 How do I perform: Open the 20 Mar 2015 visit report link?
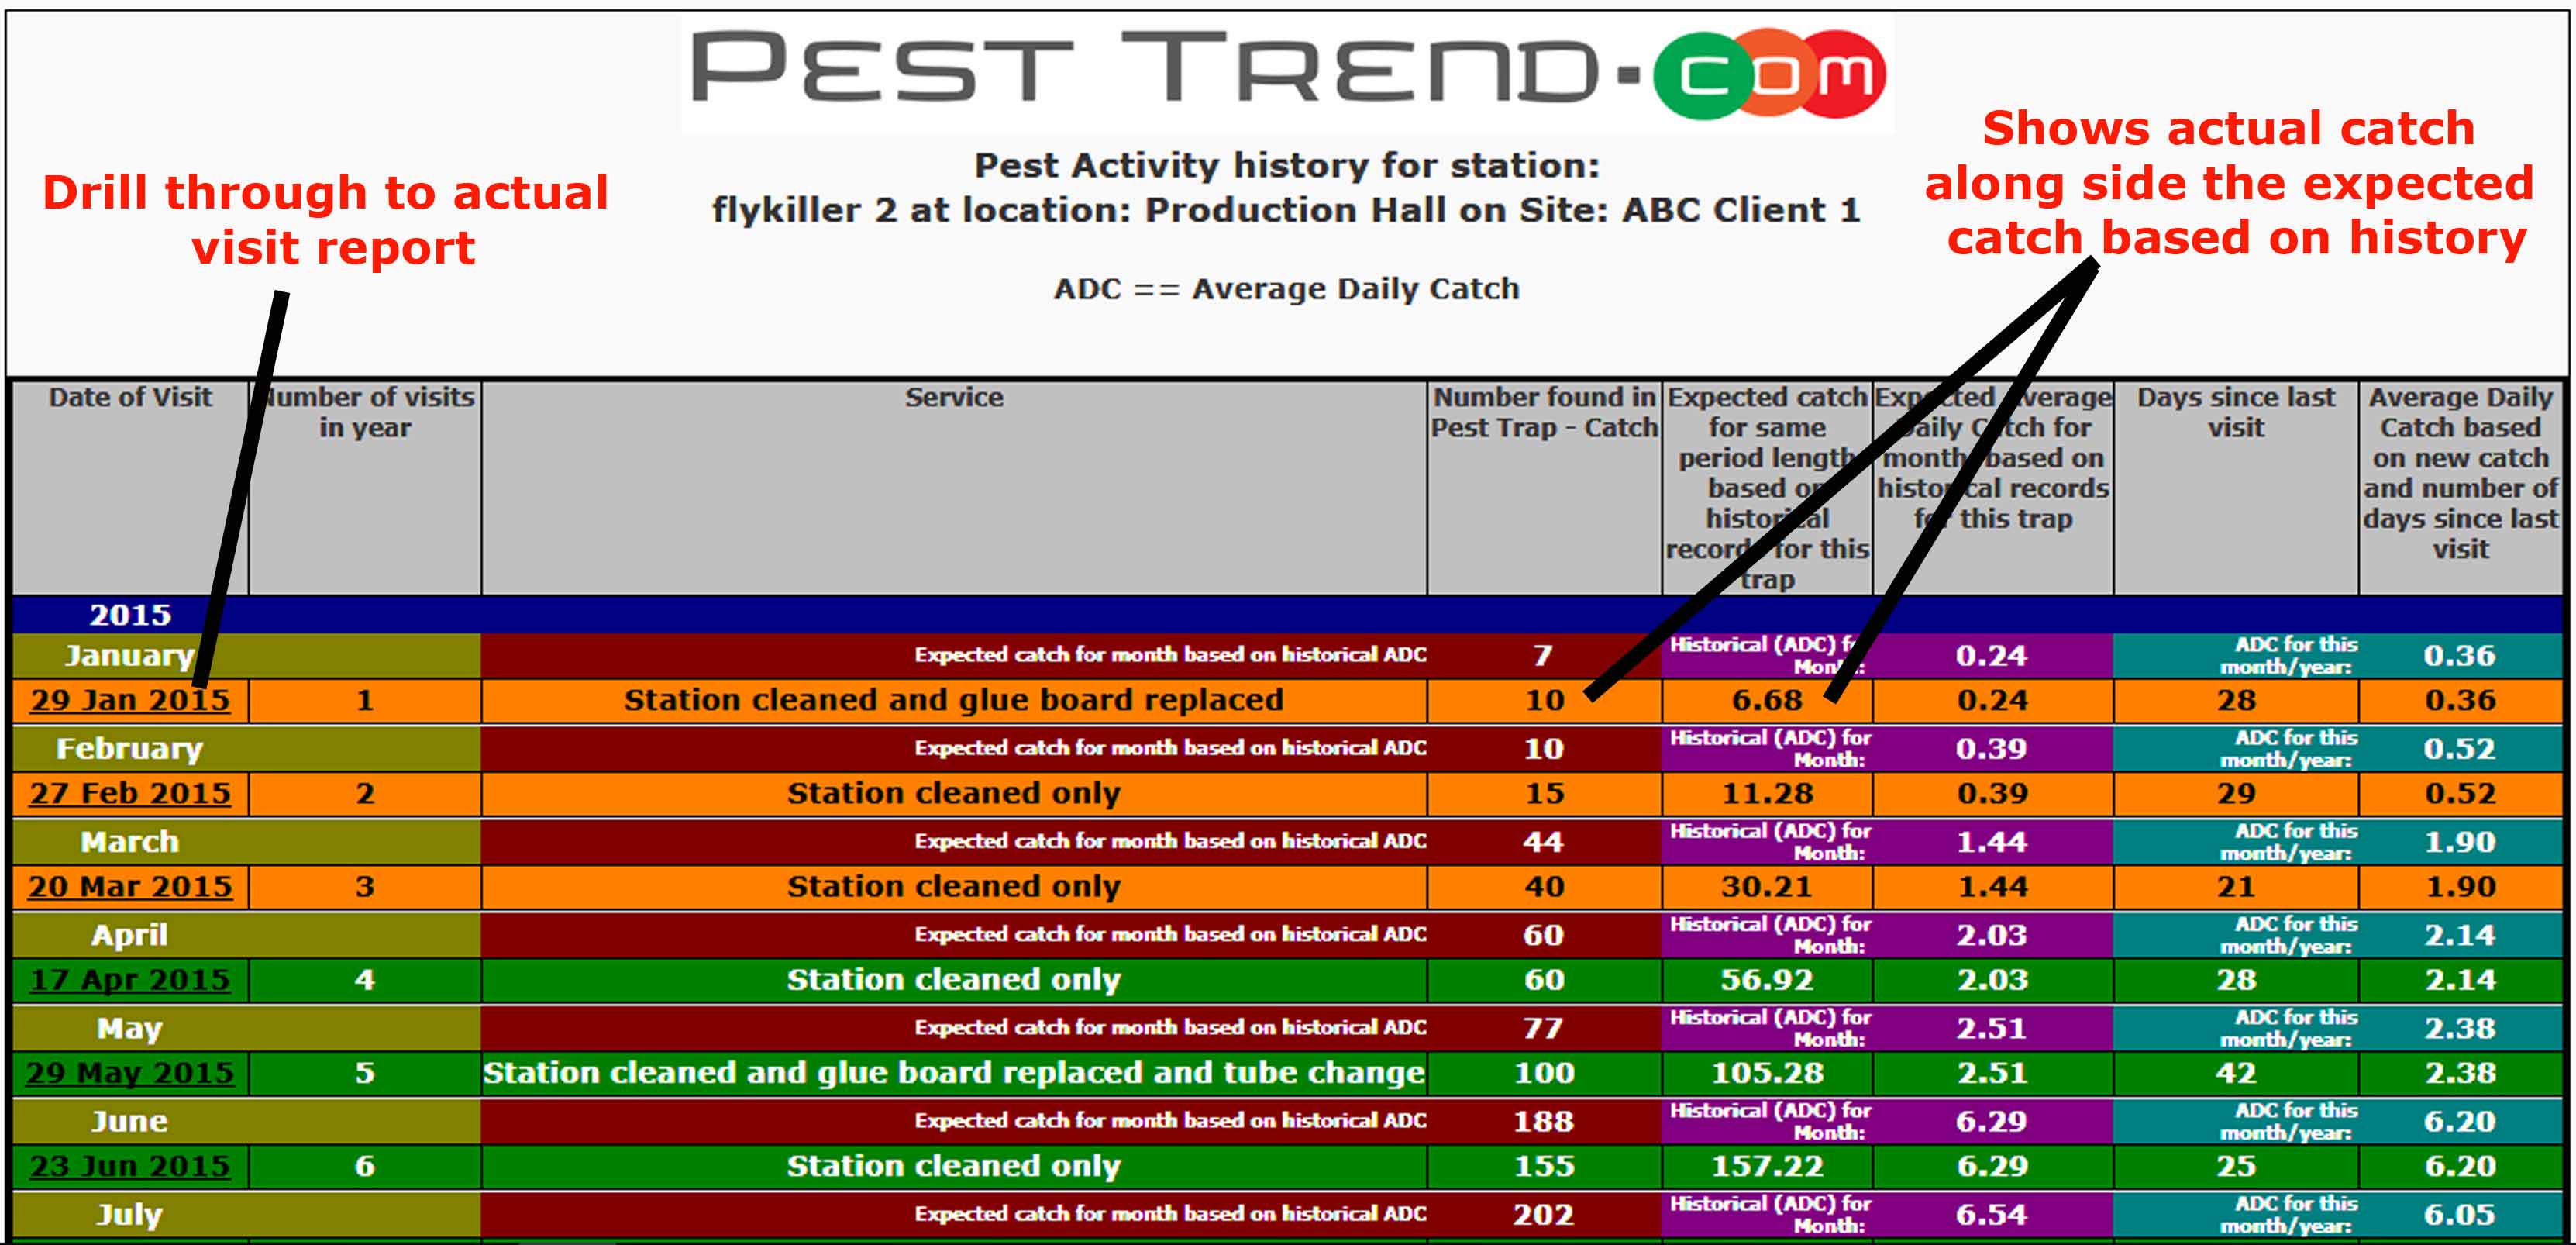coord(130,886)
